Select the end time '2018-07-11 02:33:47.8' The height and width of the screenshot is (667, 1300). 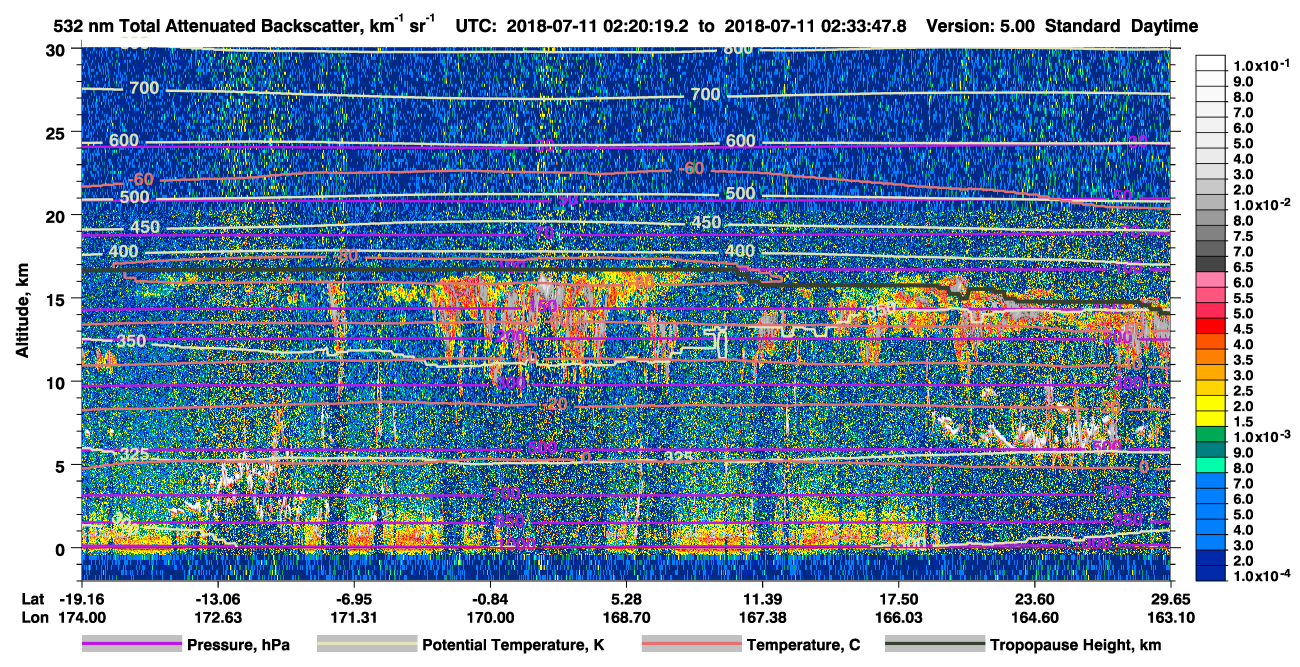[814, 25]
